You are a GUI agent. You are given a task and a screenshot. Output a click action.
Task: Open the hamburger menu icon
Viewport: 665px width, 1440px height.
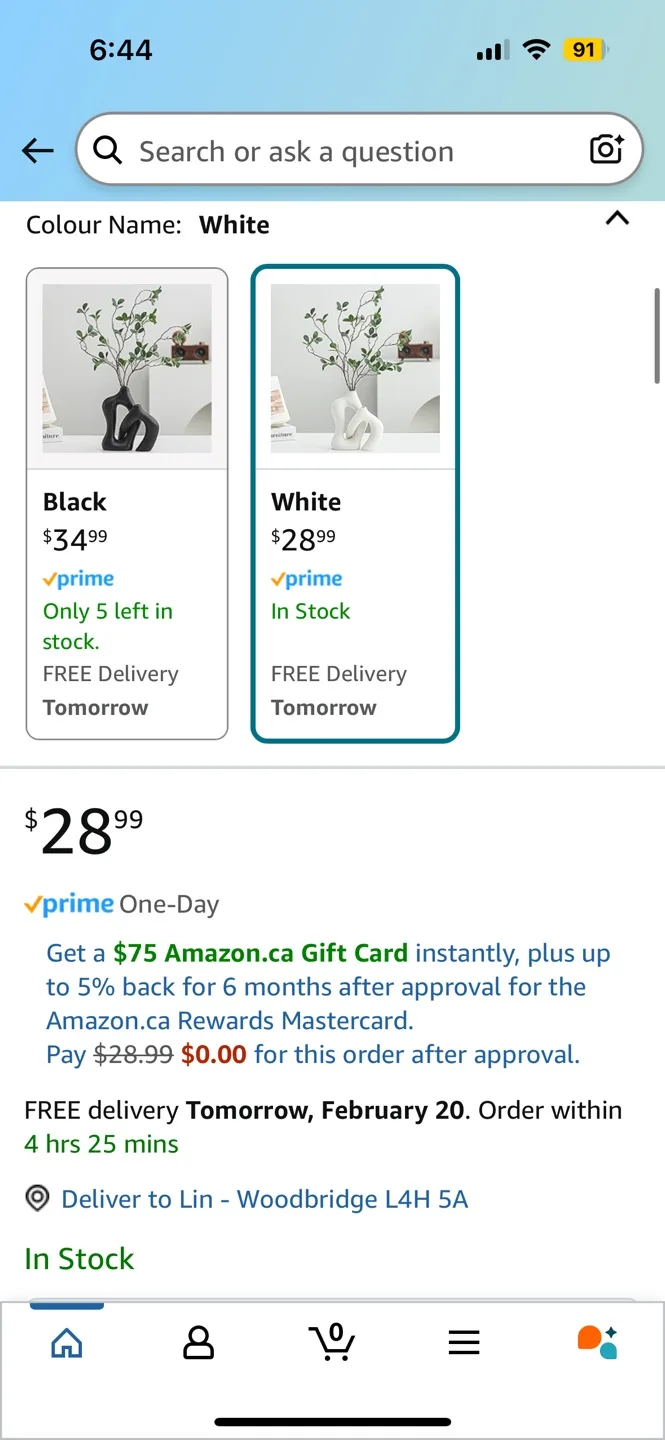(464, 1343)
